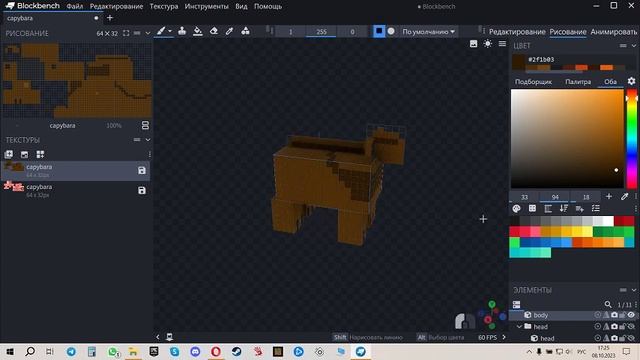Switch to Редактирование mode
The width and height of the screenshot is (640, 360).
[x=517, y=32]
